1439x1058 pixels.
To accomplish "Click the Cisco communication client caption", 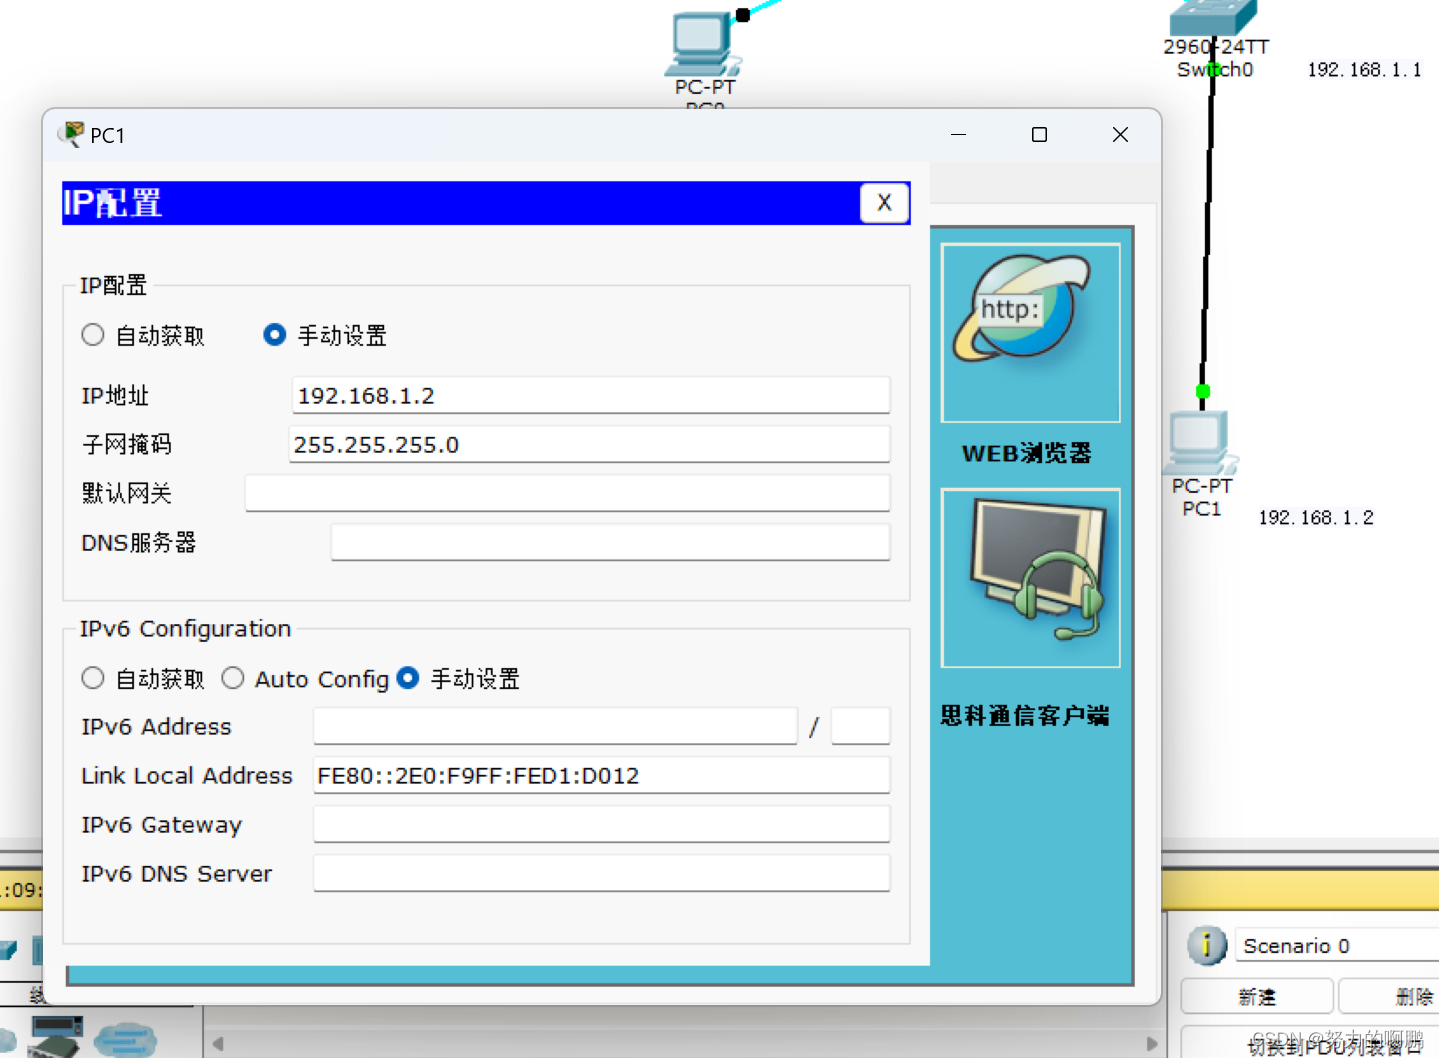I will (1025, 715).
